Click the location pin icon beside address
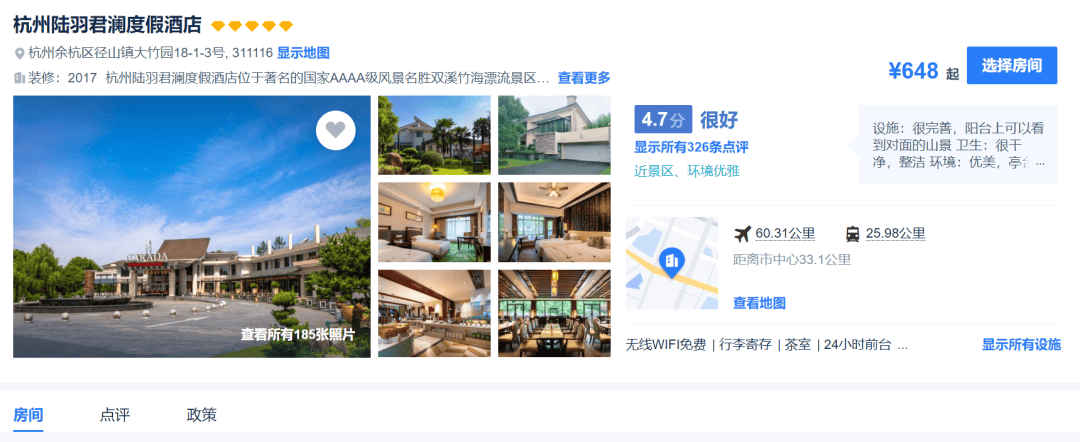The image size is (1080, 442). (x=19, y=53)
